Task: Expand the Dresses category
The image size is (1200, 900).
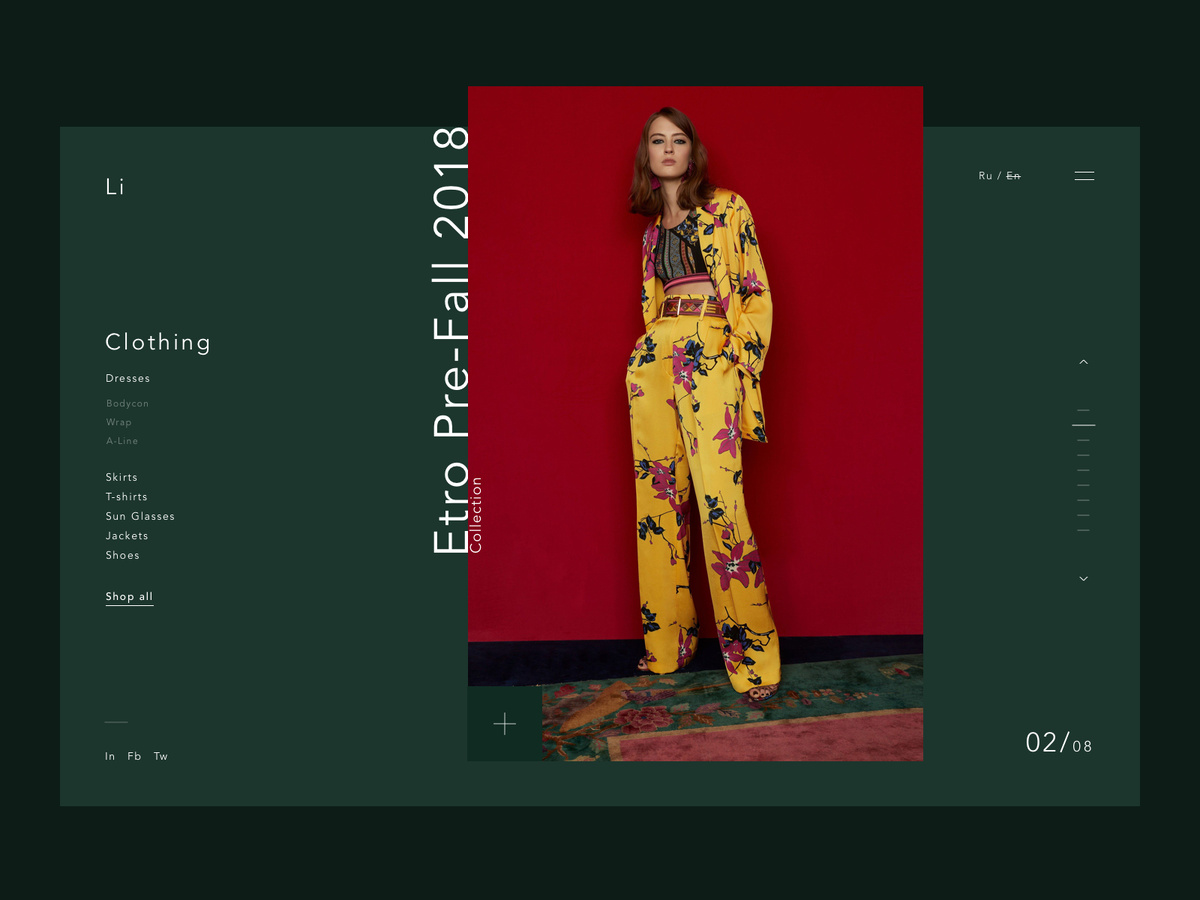Action: pyautogui.click(x=128, y=378)
